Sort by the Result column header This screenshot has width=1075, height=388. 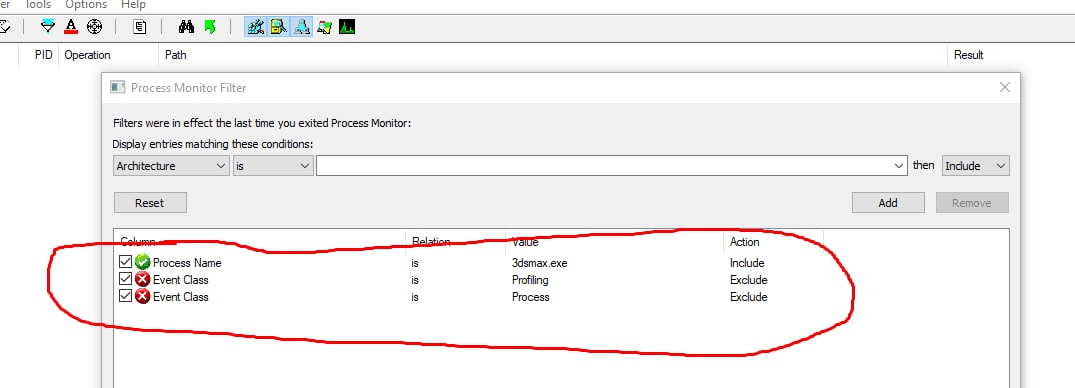pos(969,55)
